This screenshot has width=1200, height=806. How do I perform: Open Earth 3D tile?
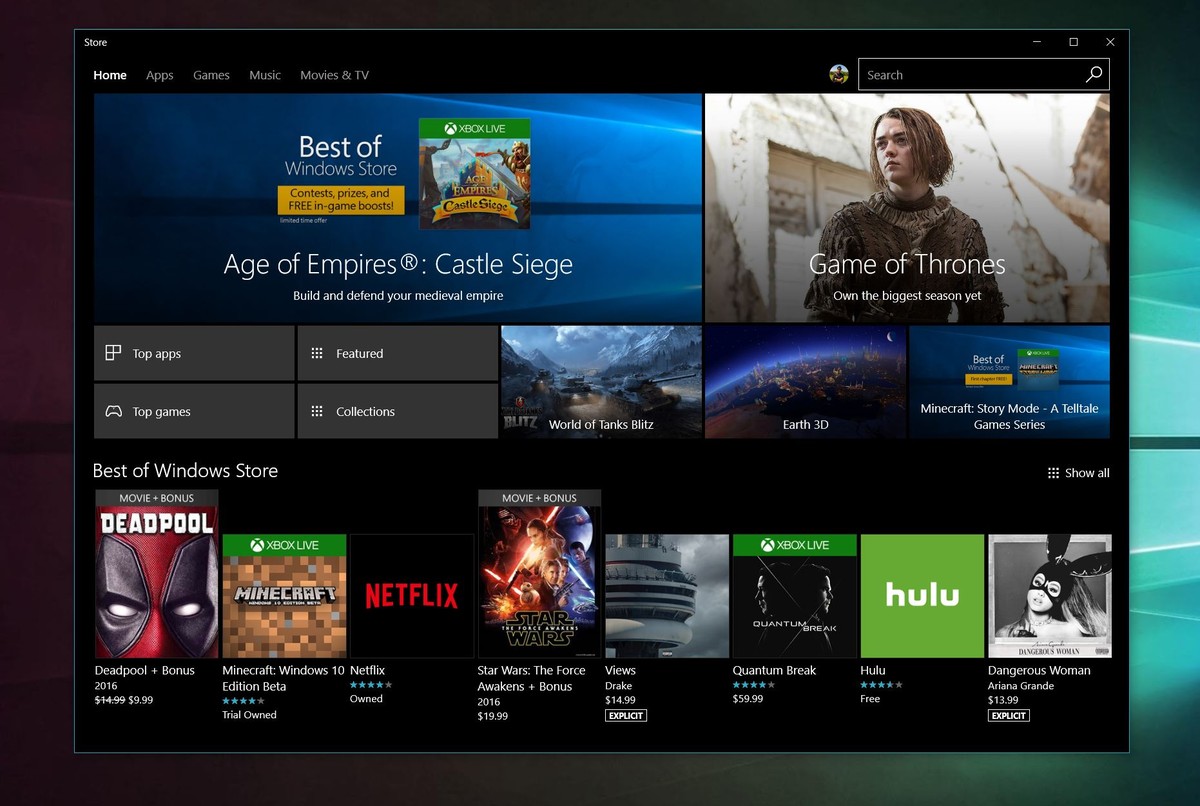coord(805,382)
